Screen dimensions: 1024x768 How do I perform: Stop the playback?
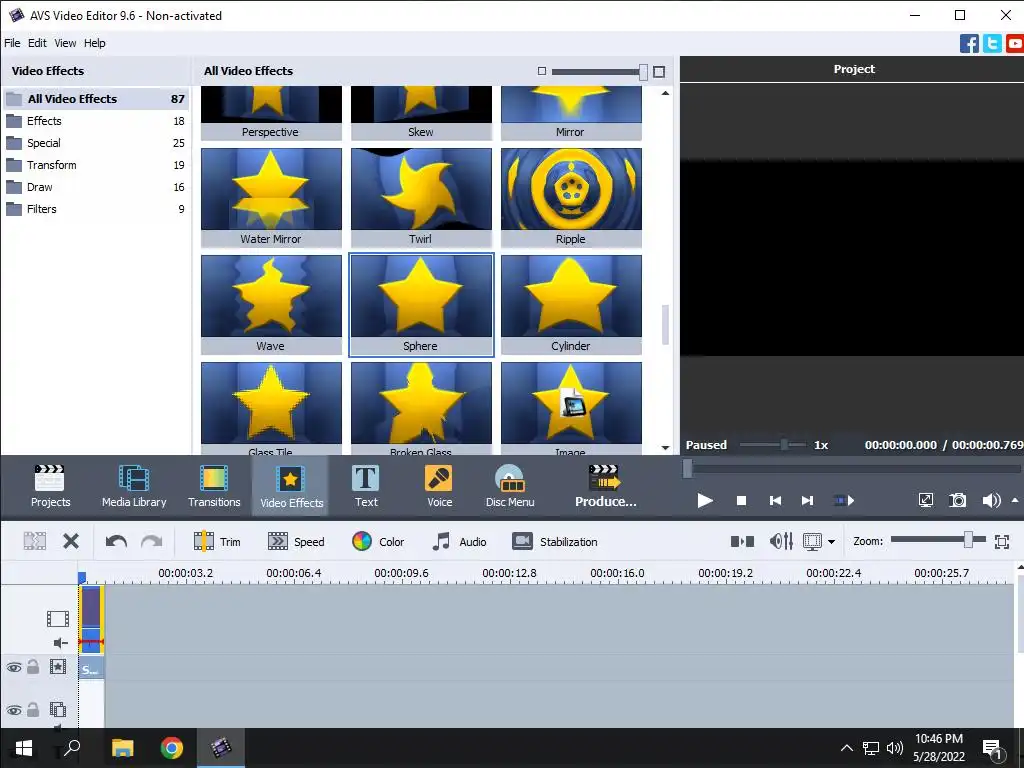(741, 501)
